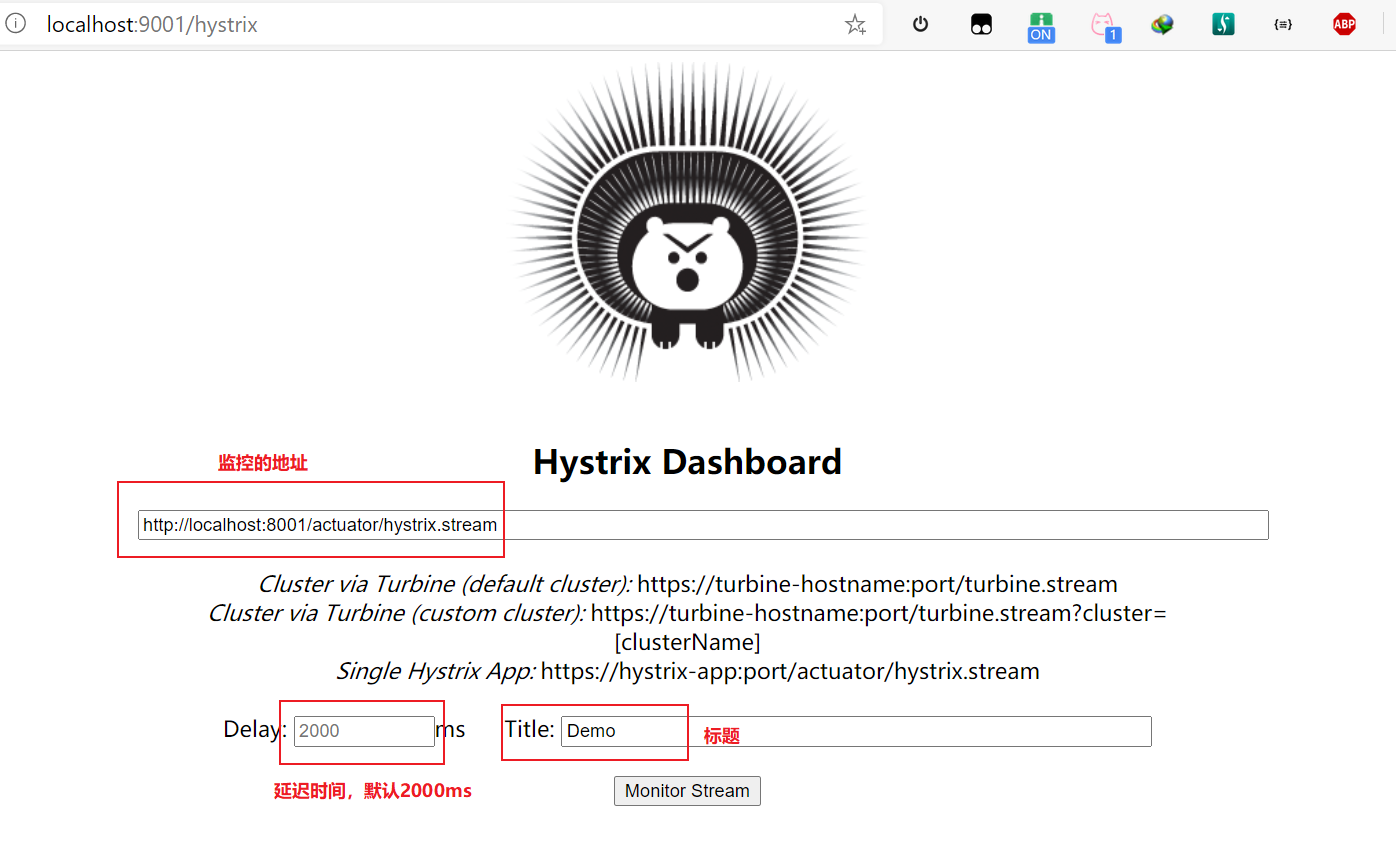
Task: Click the site info icon in address bar
Action: pos(15,24)
